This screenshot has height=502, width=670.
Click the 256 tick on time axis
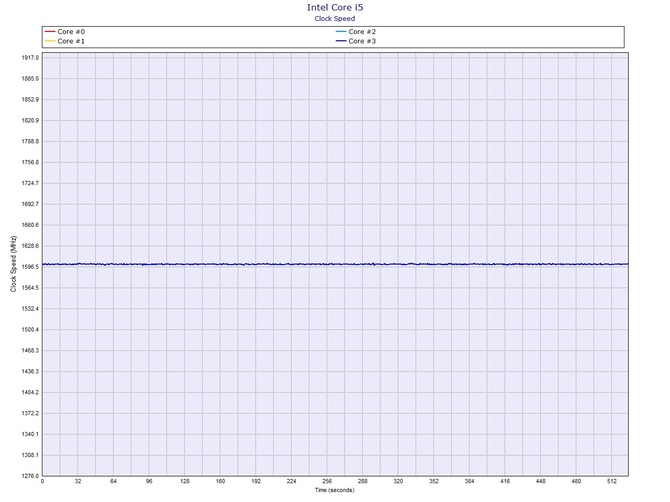pos(327,481)
